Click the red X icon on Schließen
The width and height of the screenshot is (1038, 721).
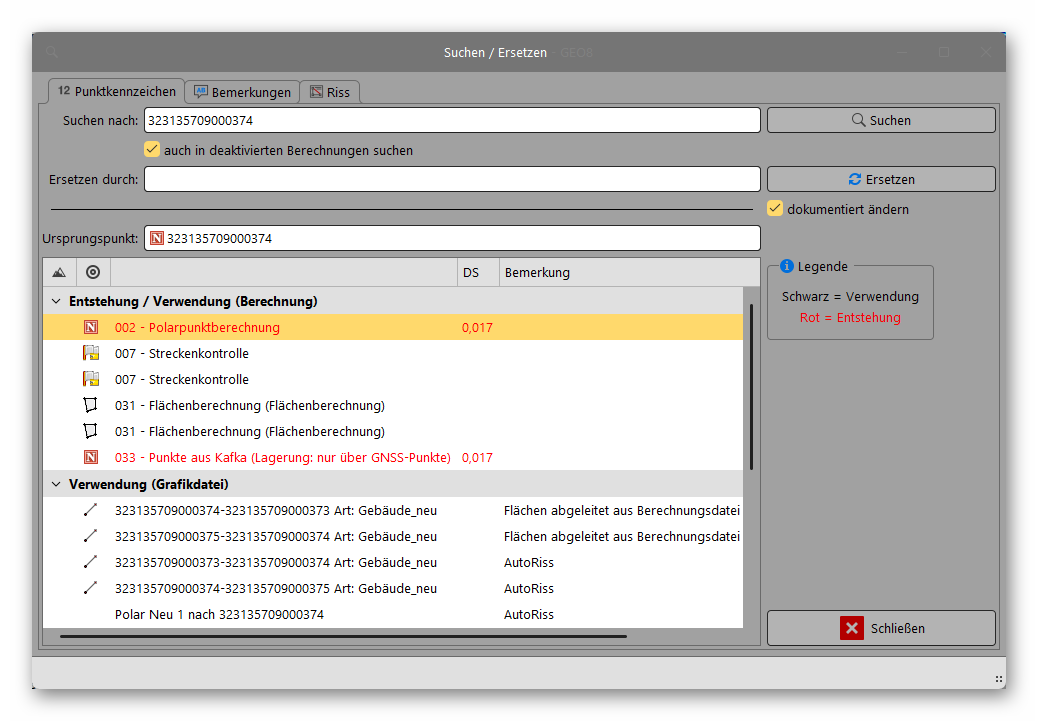point(852,628)
